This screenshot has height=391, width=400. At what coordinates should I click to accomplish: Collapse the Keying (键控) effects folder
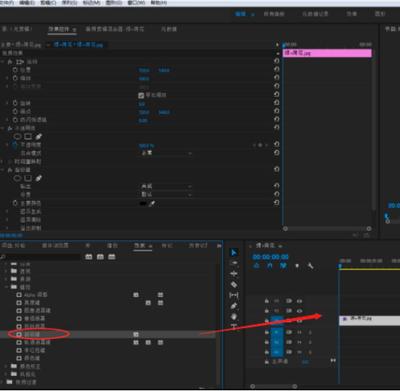(x=6, y=287)
